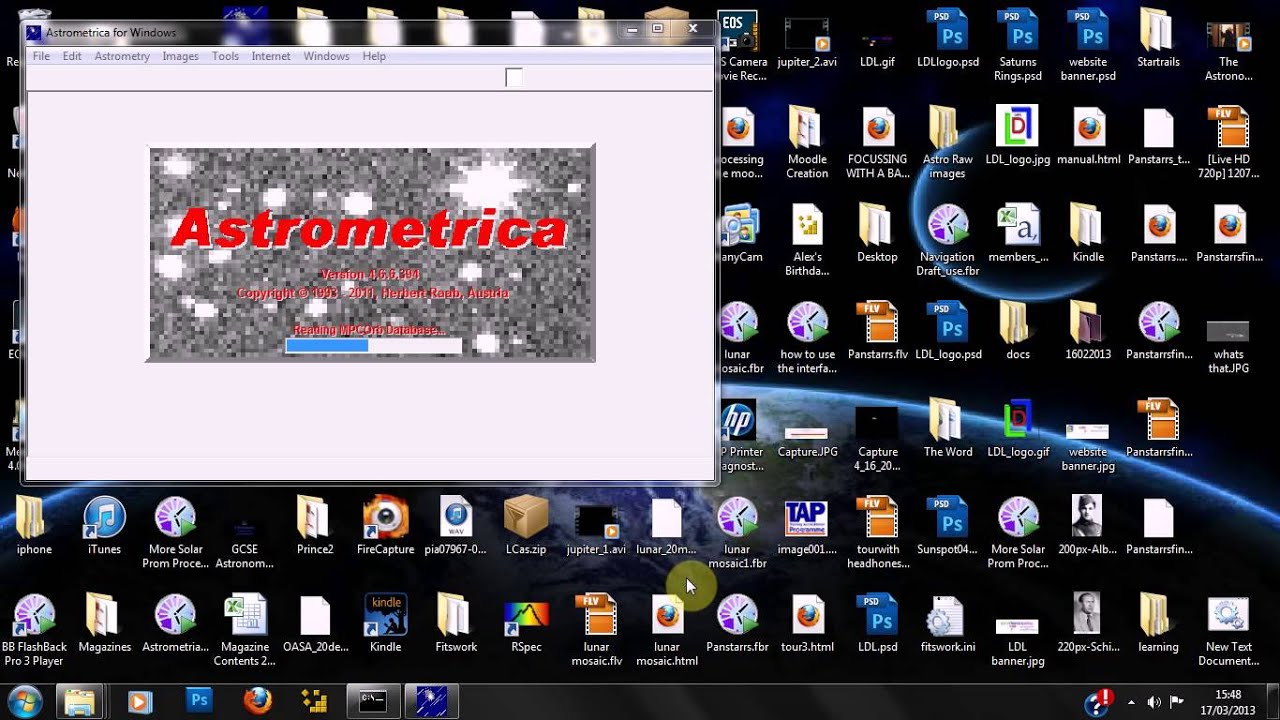The image size is (1280, 720).
Task: Open lunar mosaic.html file
Action: pyautogui.click(x=667, y=631)
